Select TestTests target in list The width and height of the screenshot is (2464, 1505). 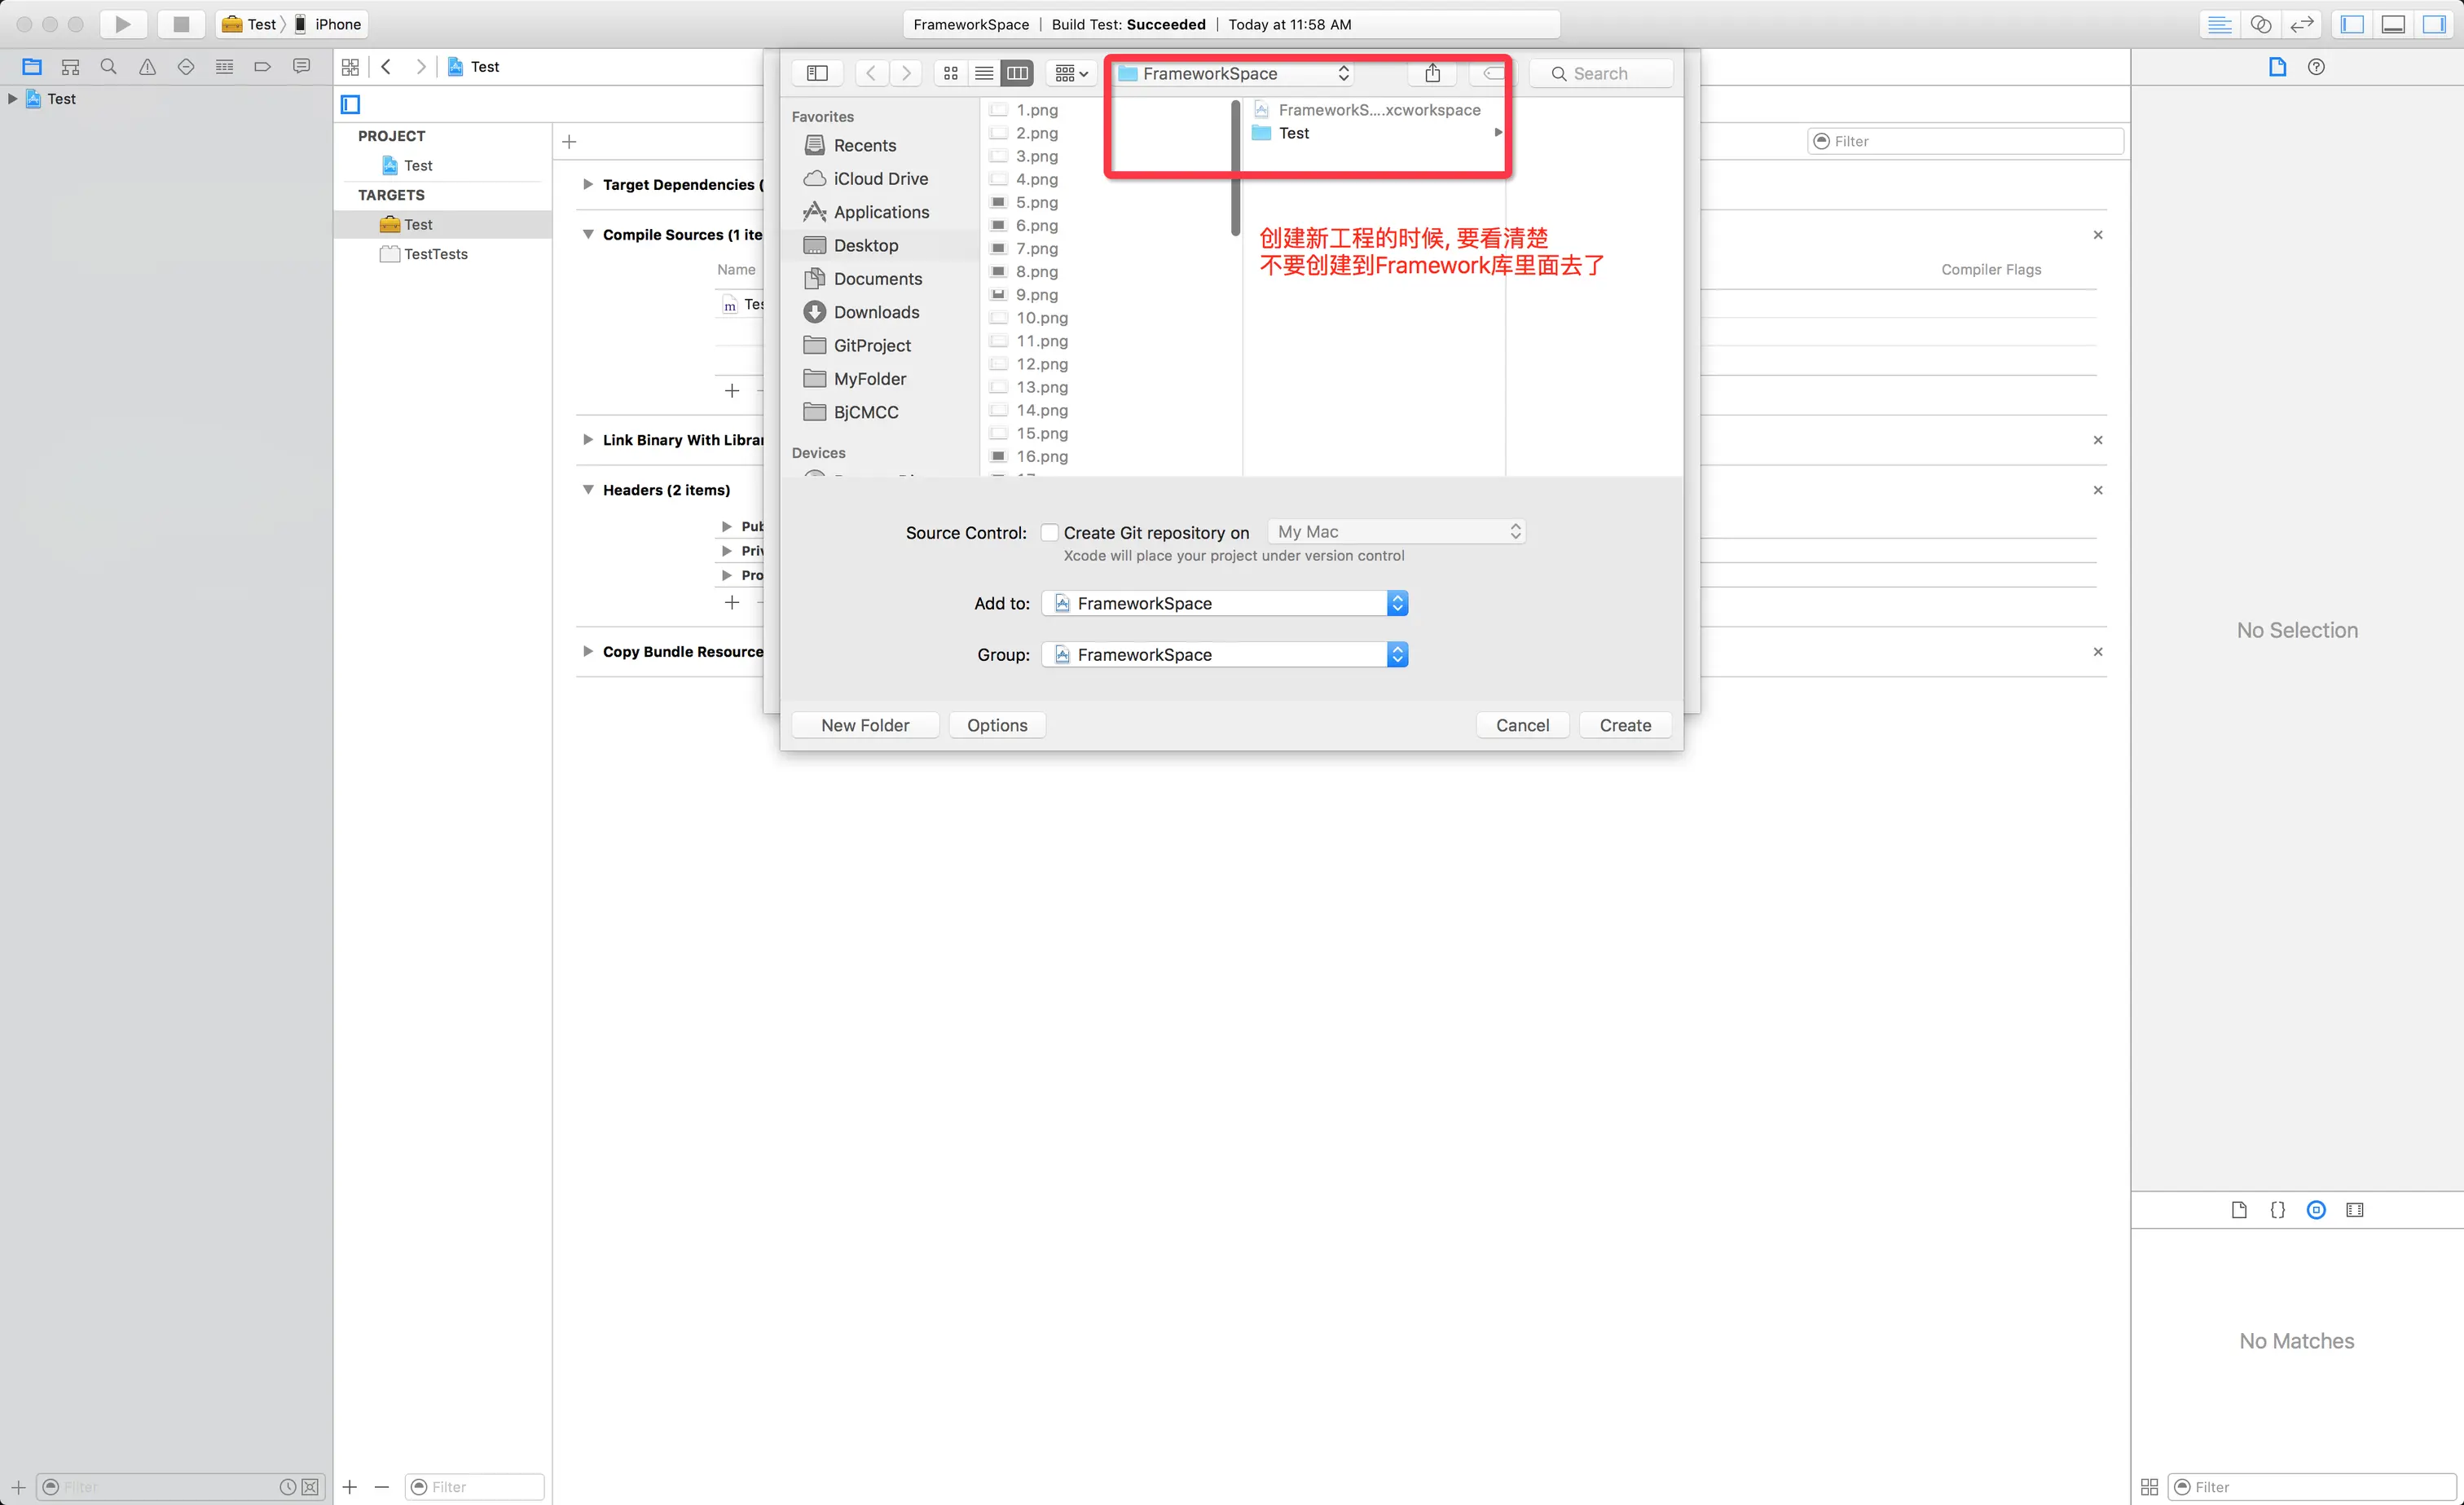[435, 254]
